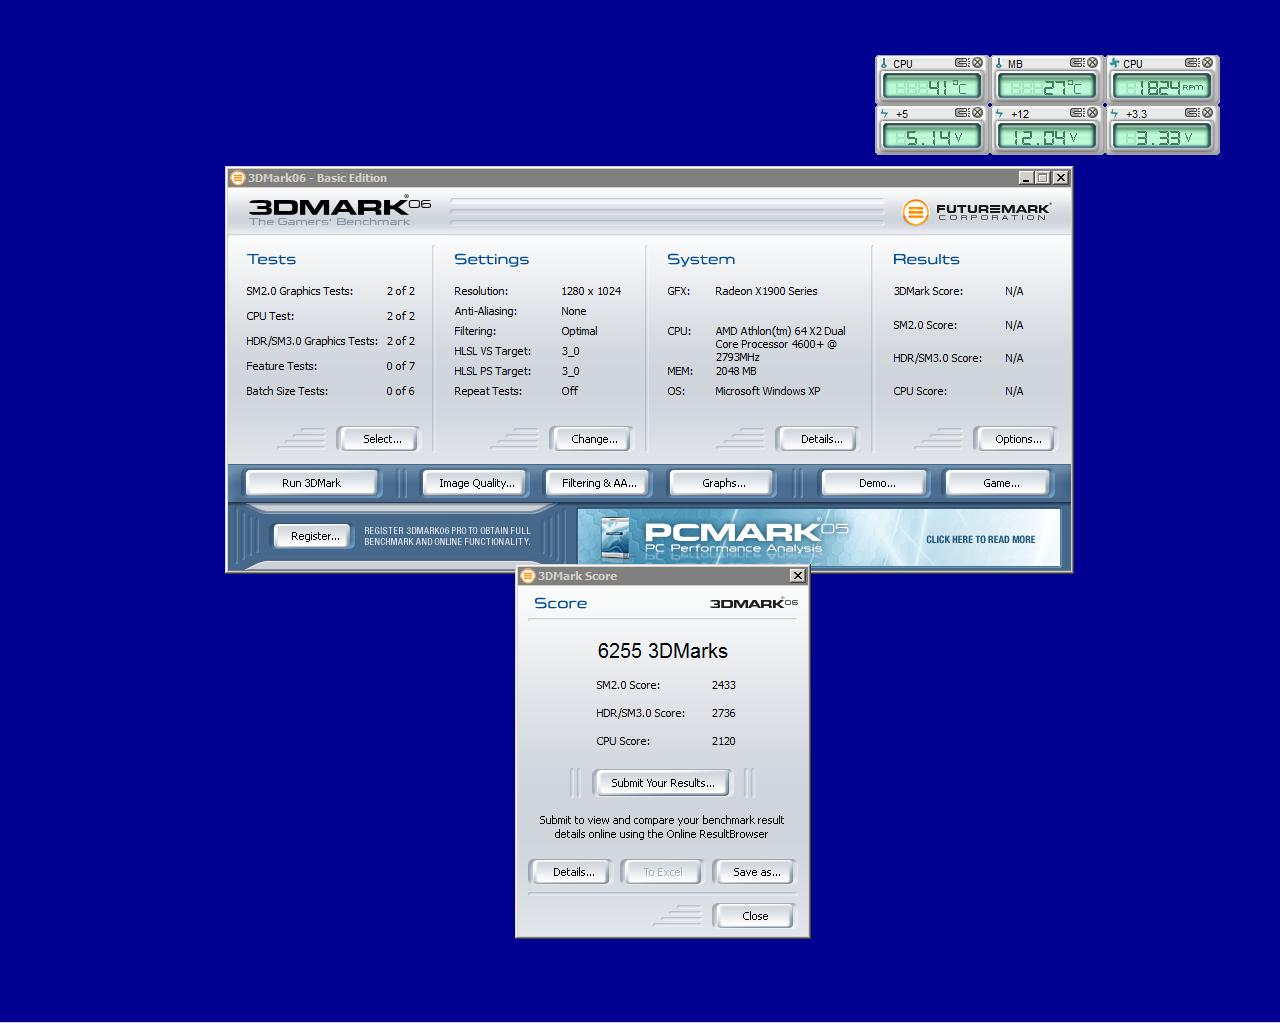Viewport: 1280px width, 1024px height.
Task: Click the lightning icon on +12 voltage gadget
Action: 999,114
